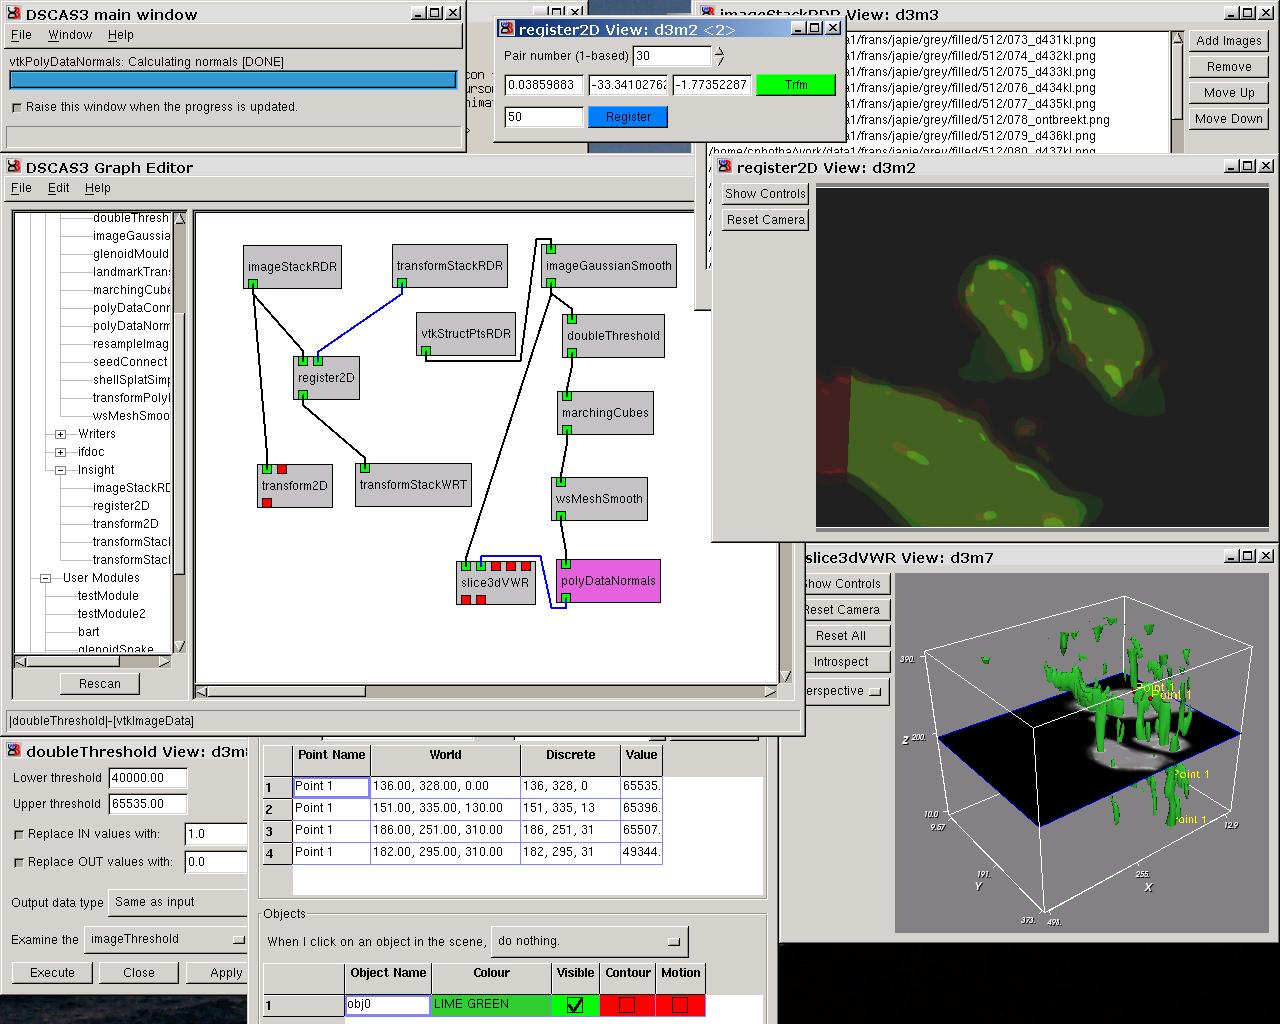Open the Output data type dropdown

(x=178, y=902)
